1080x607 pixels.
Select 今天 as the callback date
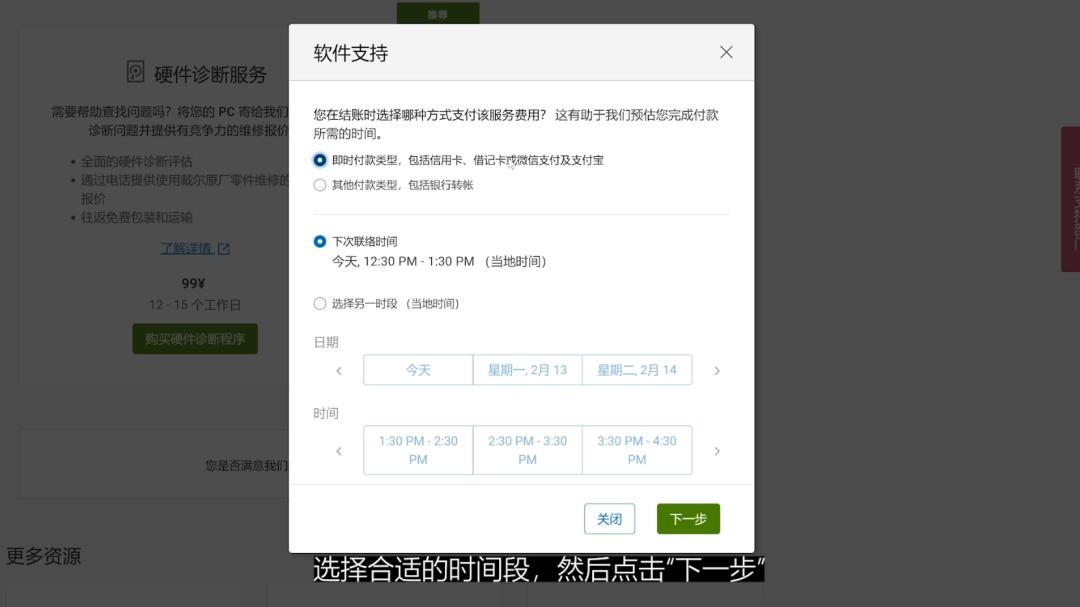click(x=417, y=370)
